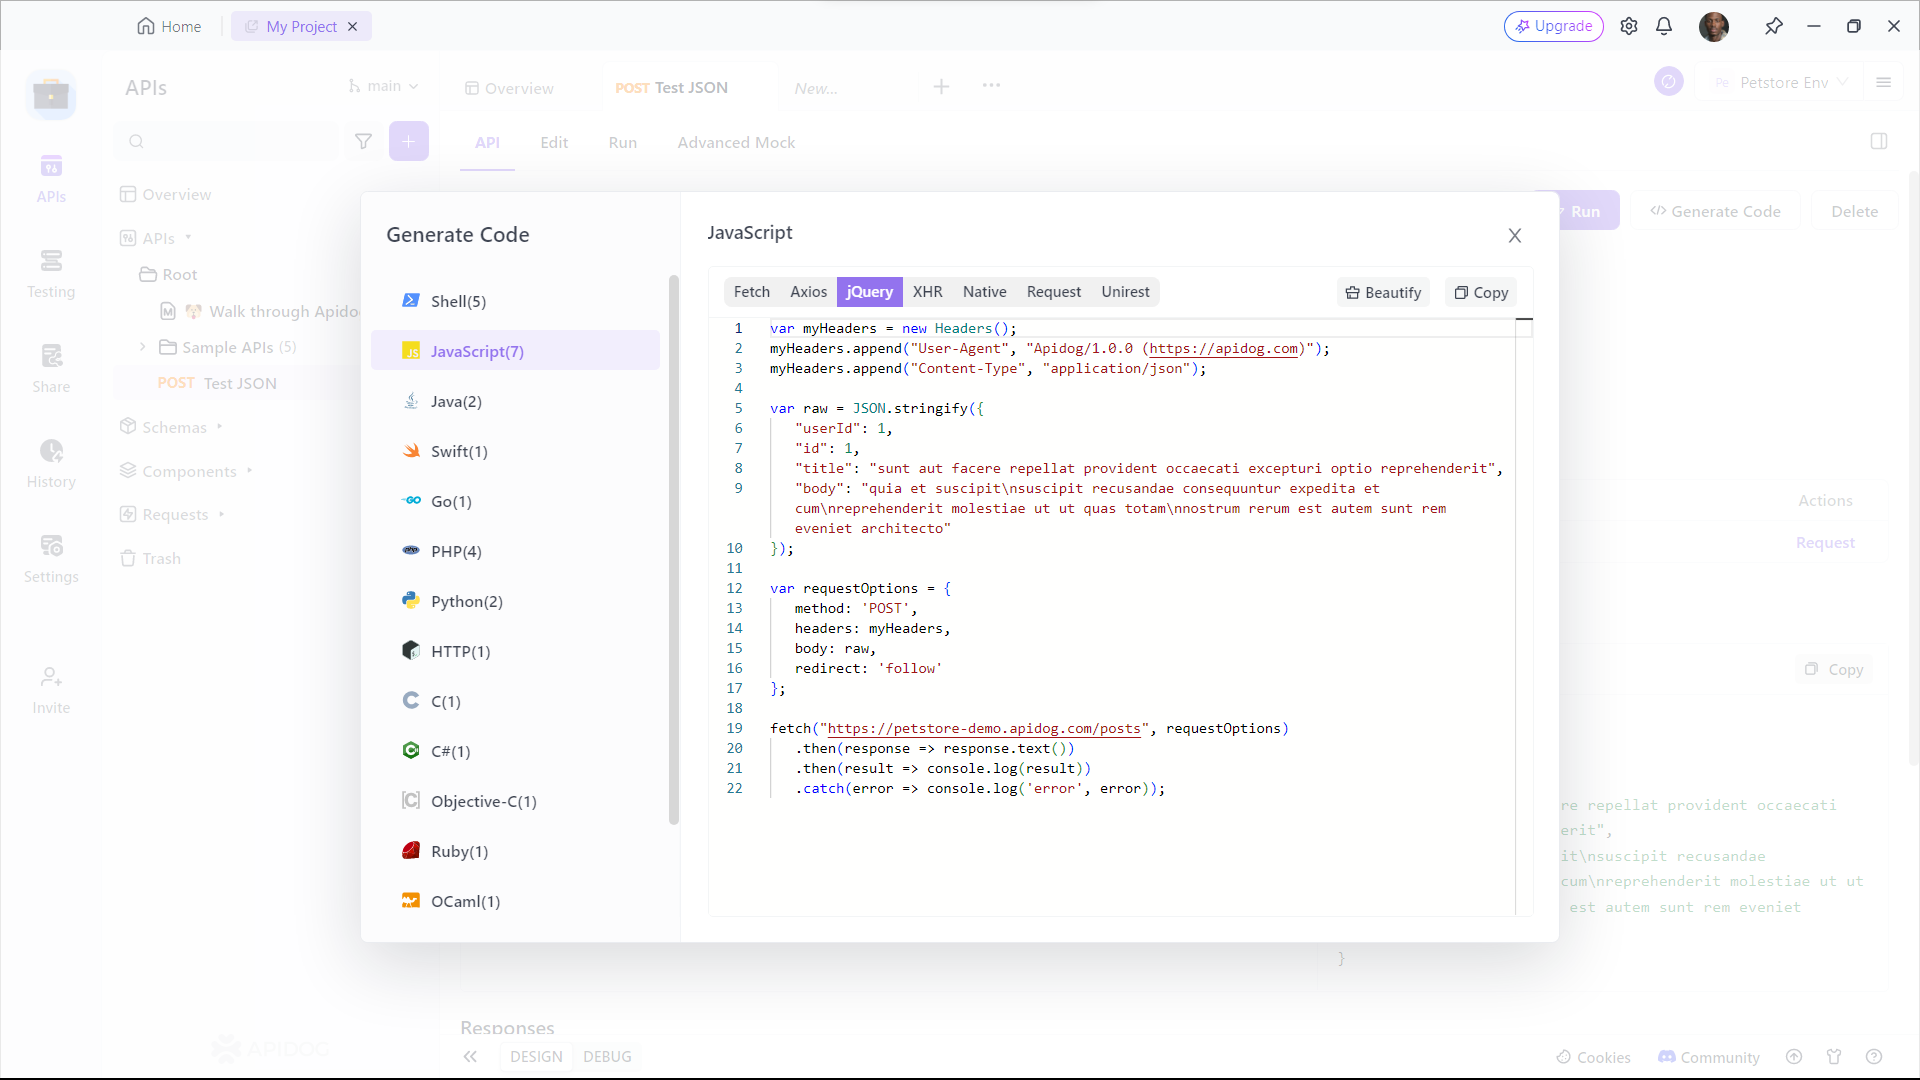Click Invite in sidebar
The height and width of the screenshot is (1080, 1920).
tap(51, 690)
